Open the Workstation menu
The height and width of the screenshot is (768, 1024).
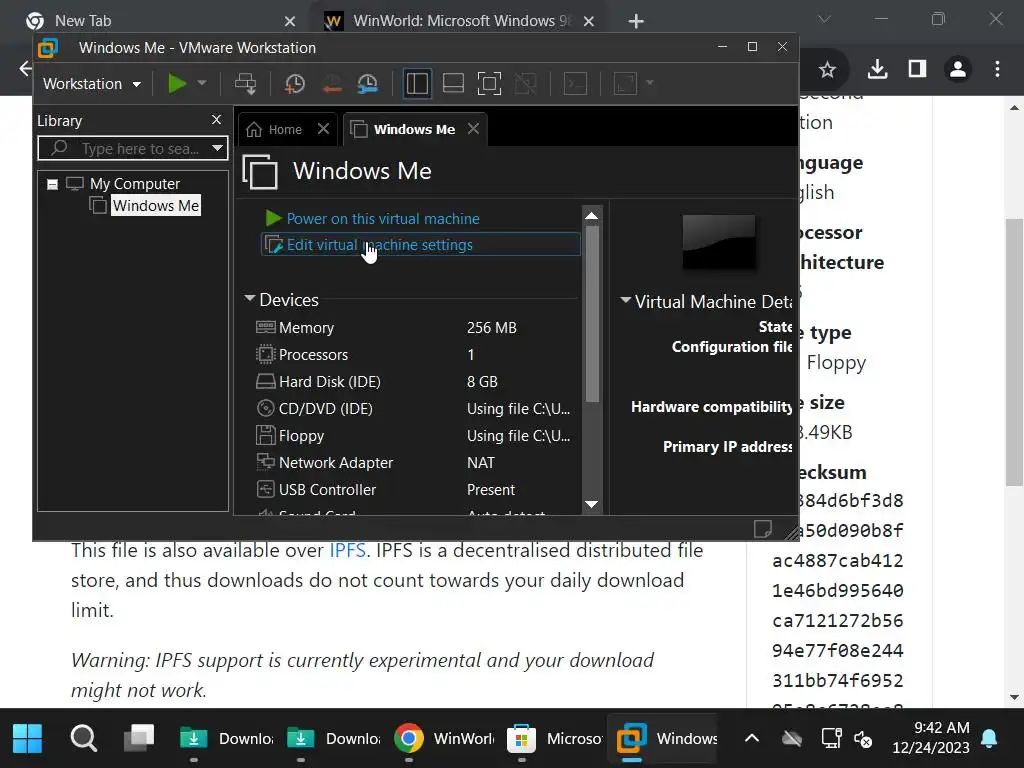91,84
